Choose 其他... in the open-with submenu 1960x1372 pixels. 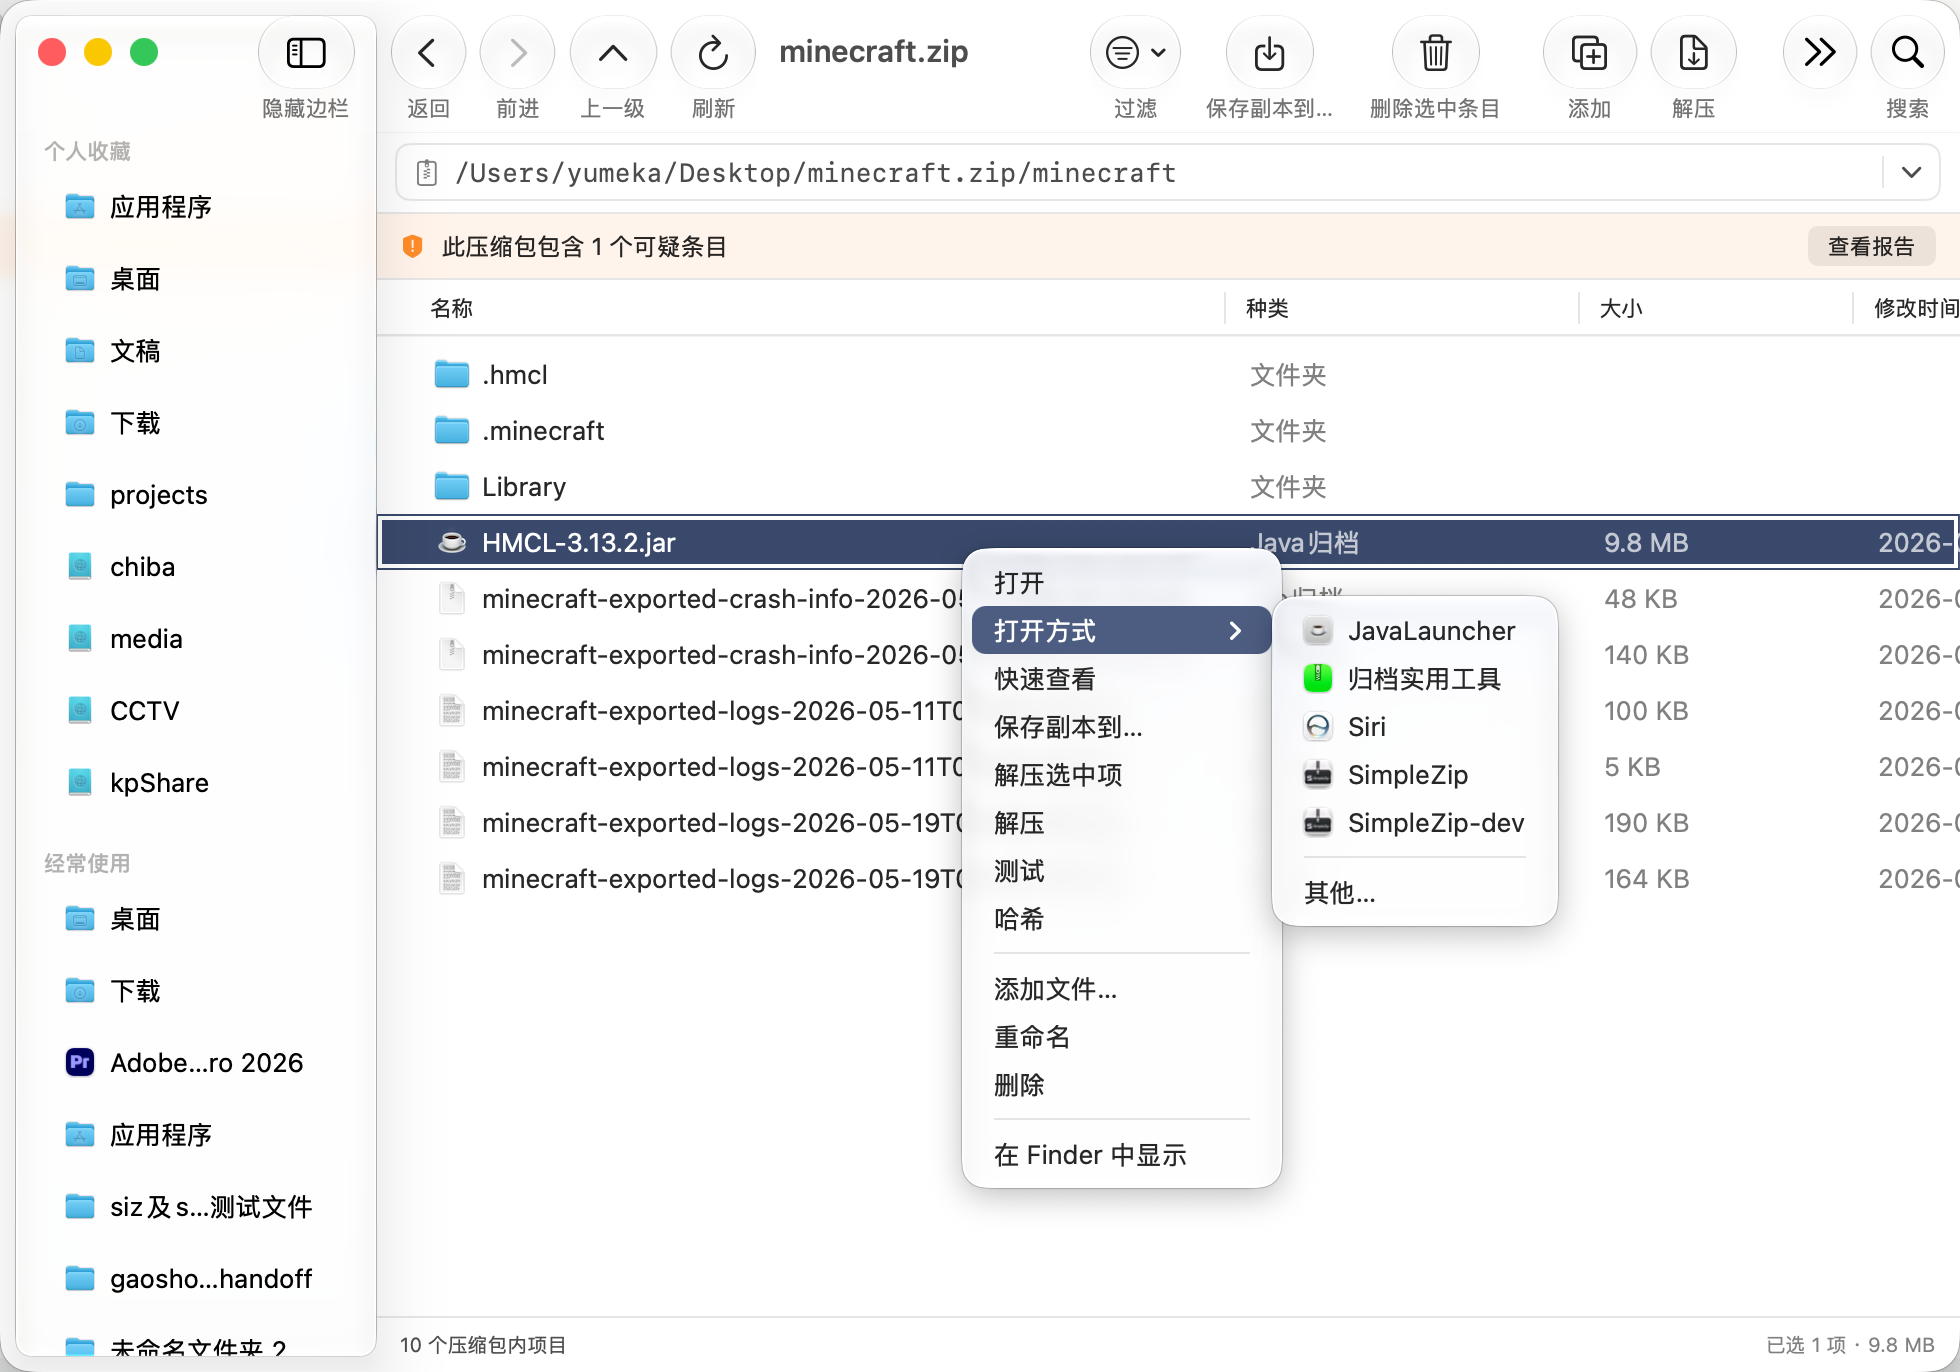(1414, 892)
